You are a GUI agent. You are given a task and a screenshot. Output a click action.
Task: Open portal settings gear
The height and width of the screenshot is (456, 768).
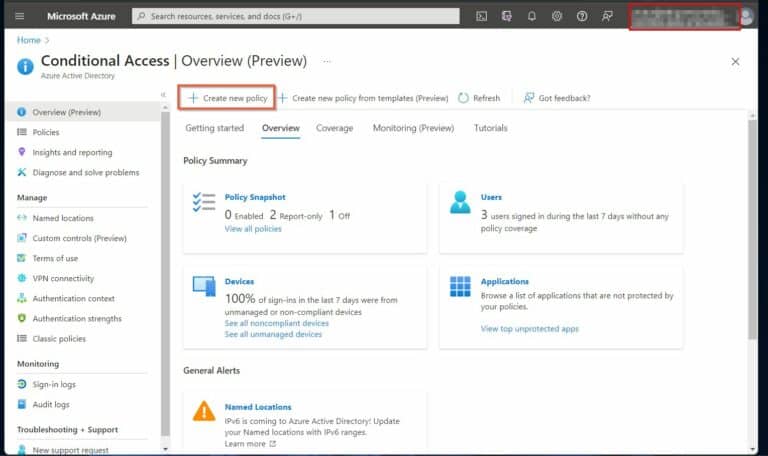[557, 16]
